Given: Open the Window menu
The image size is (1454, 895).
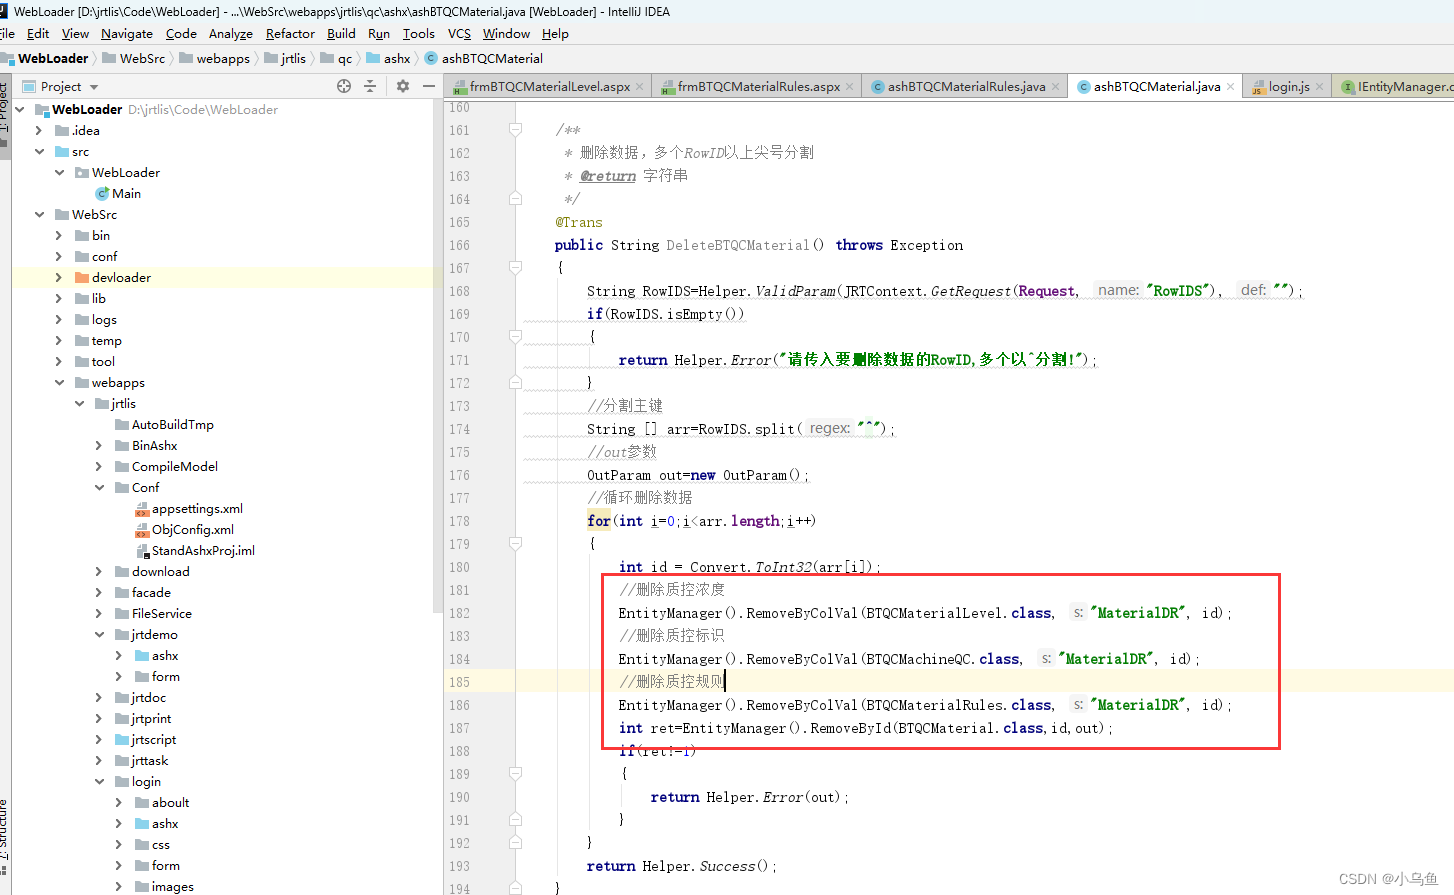Looking at the screenshot, I should click(x=506, y=33).
